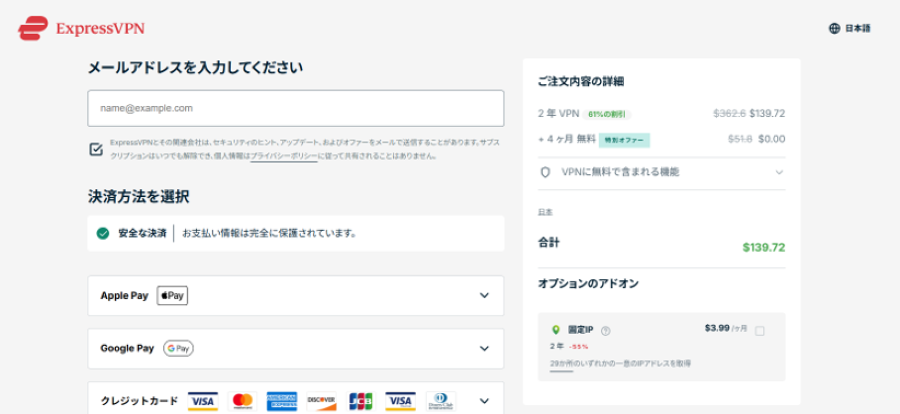The width and height of the screenshot is (900, 414).
Task: Open the プライバシーポリシー link
Action: pyautogui.click(x=283, y=156)
